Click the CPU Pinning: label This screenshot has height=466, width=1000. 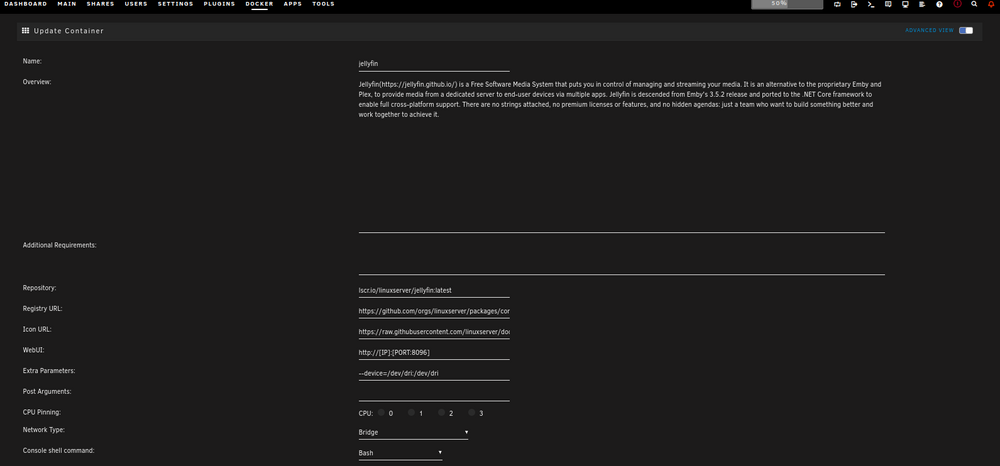tap(41, 412)
